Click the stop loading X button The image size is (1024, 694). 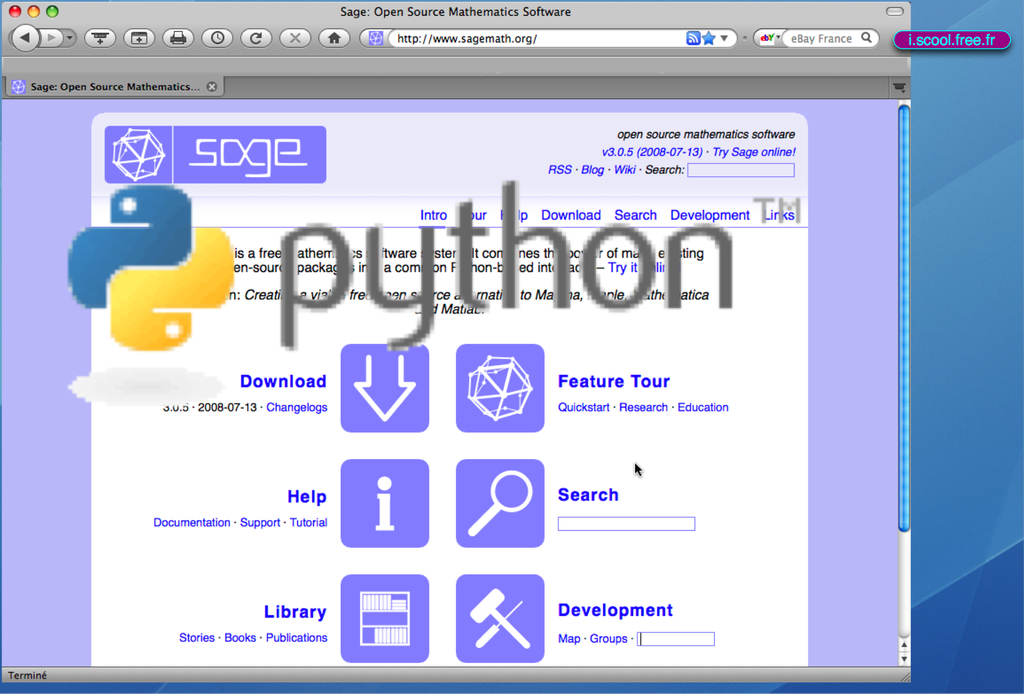[295, 39]
